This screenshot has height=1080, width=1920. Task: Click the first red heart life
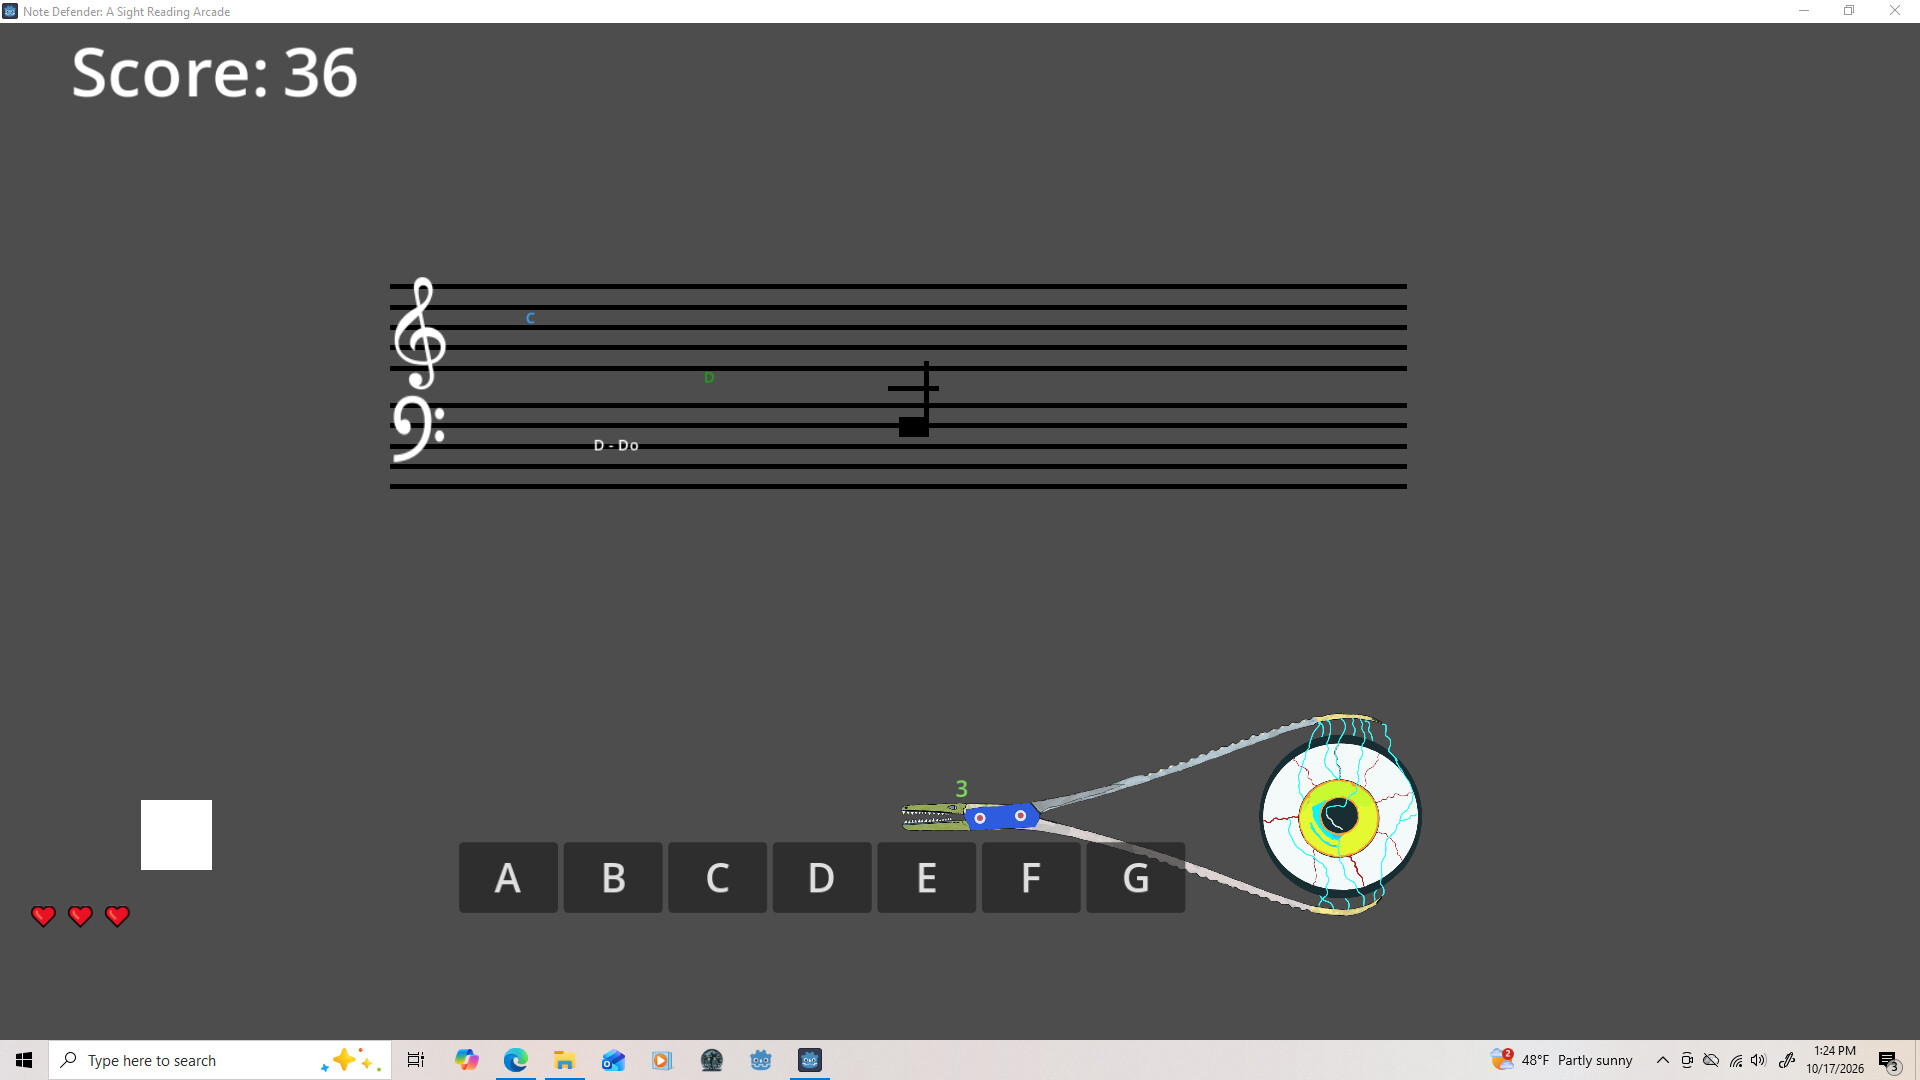43,916
